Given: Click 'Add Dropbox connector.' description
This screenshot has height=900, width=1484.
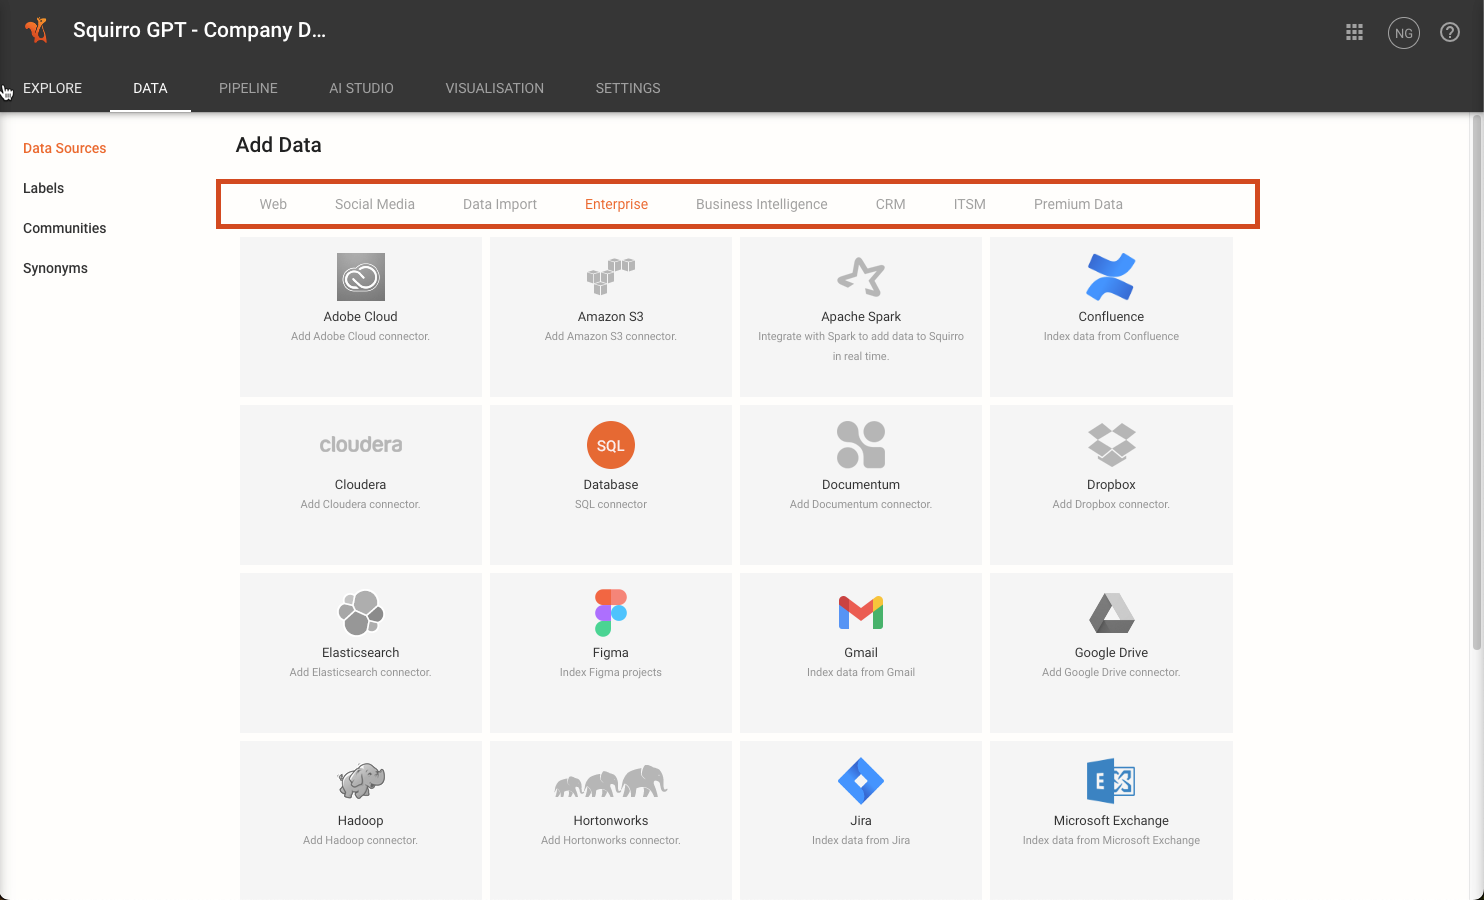Looking at the screenshot, I should coord(1111,504).
